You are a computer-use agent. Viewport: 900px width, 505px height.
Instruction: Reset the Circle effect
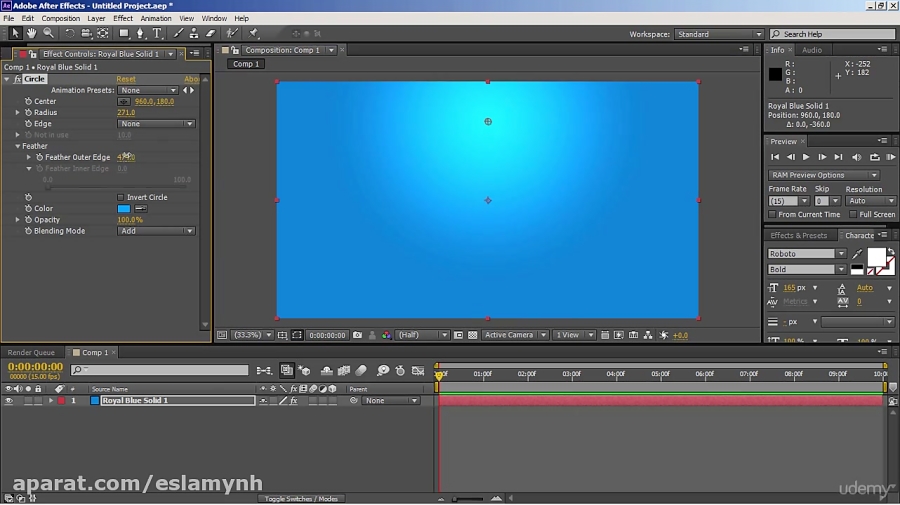126,79
